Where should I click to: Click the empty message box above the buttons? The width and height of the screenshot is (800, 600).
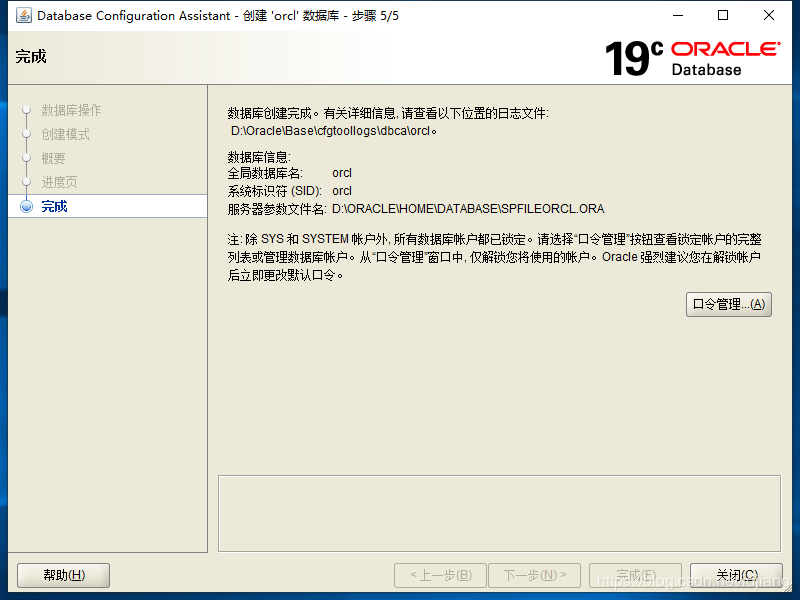tap(499, 514)
